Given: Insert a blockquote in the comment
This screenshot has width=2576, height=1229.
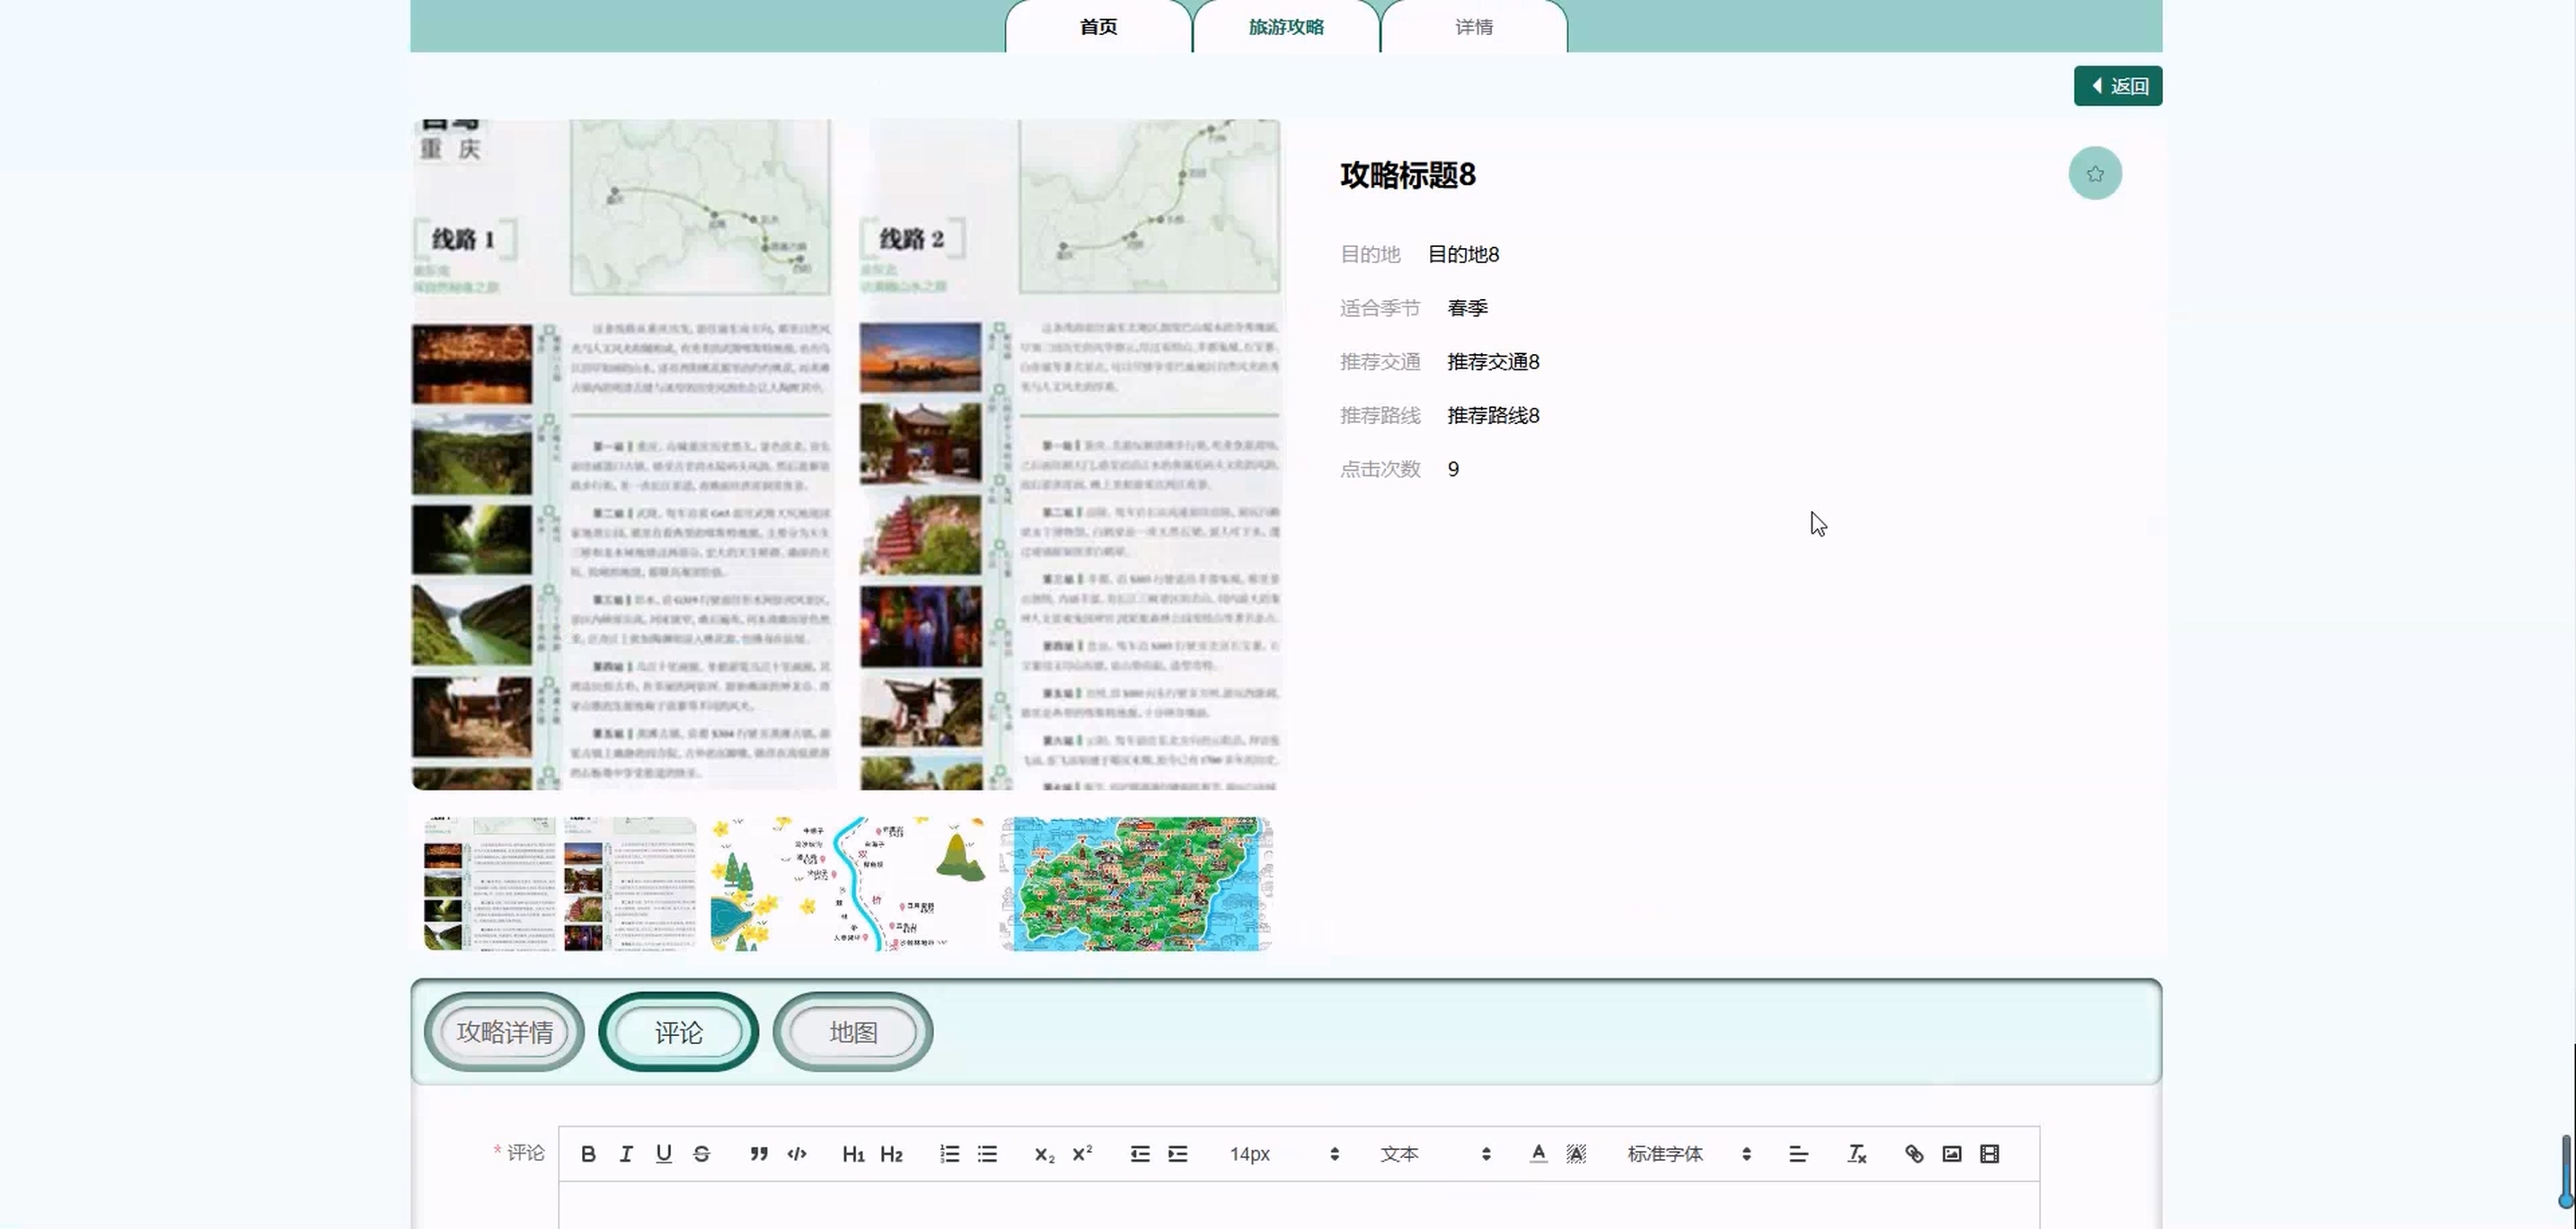Looking at the screenshot, I should (759, 1154).
